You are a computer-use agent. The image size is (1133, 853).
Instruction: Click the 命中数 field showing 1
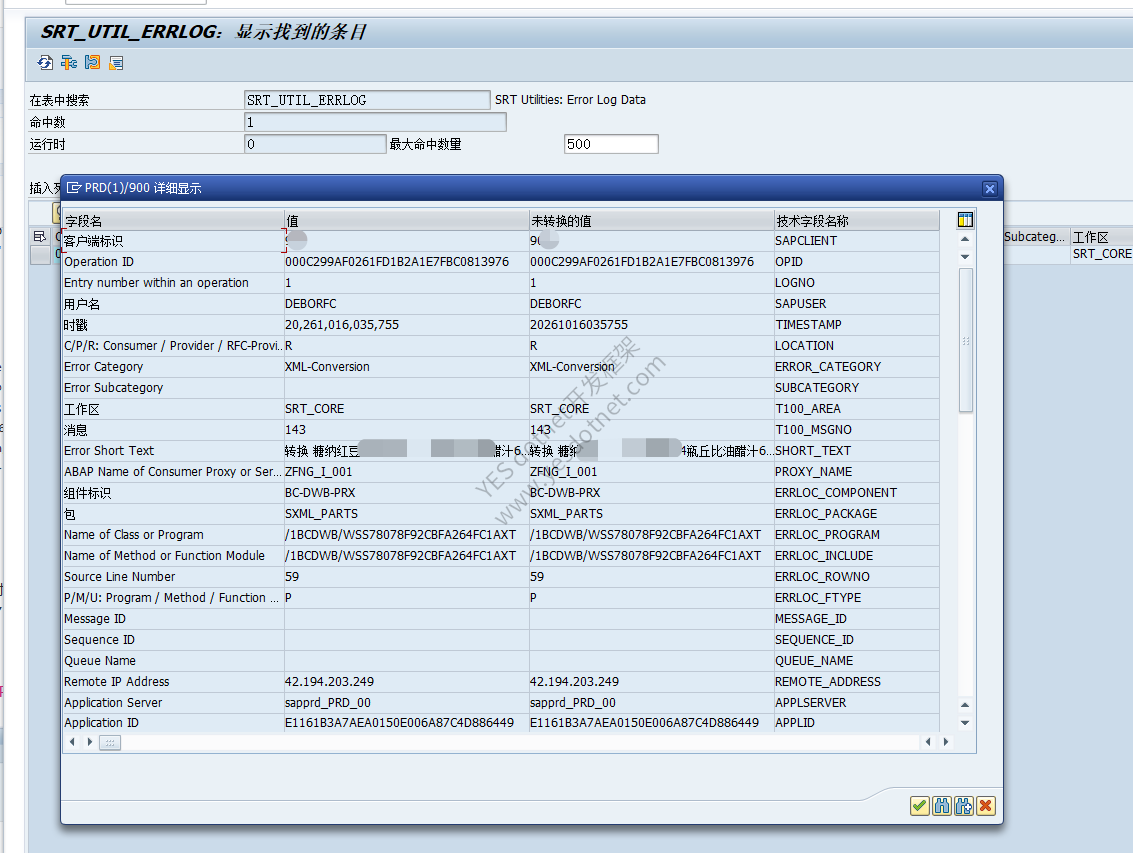click(x=376, y=122)
